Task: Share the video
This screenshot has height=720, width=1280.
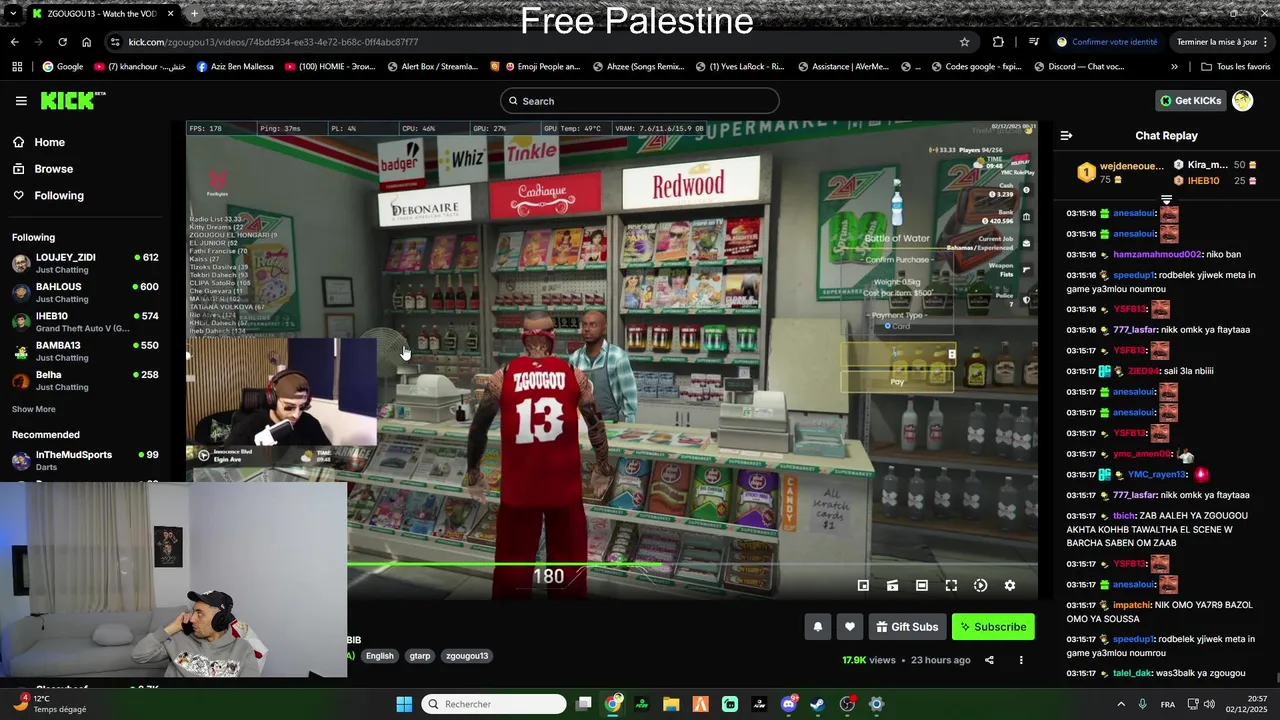Action: coord(989,660)
